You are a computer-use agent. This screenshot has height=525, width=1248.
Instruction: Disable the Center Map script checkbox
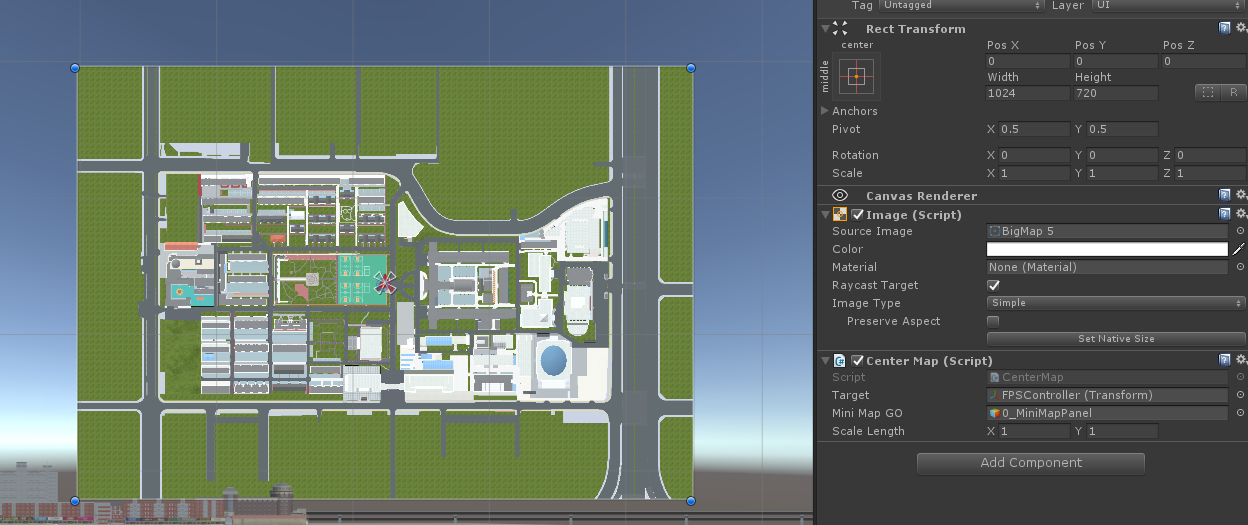pos(857,360)
